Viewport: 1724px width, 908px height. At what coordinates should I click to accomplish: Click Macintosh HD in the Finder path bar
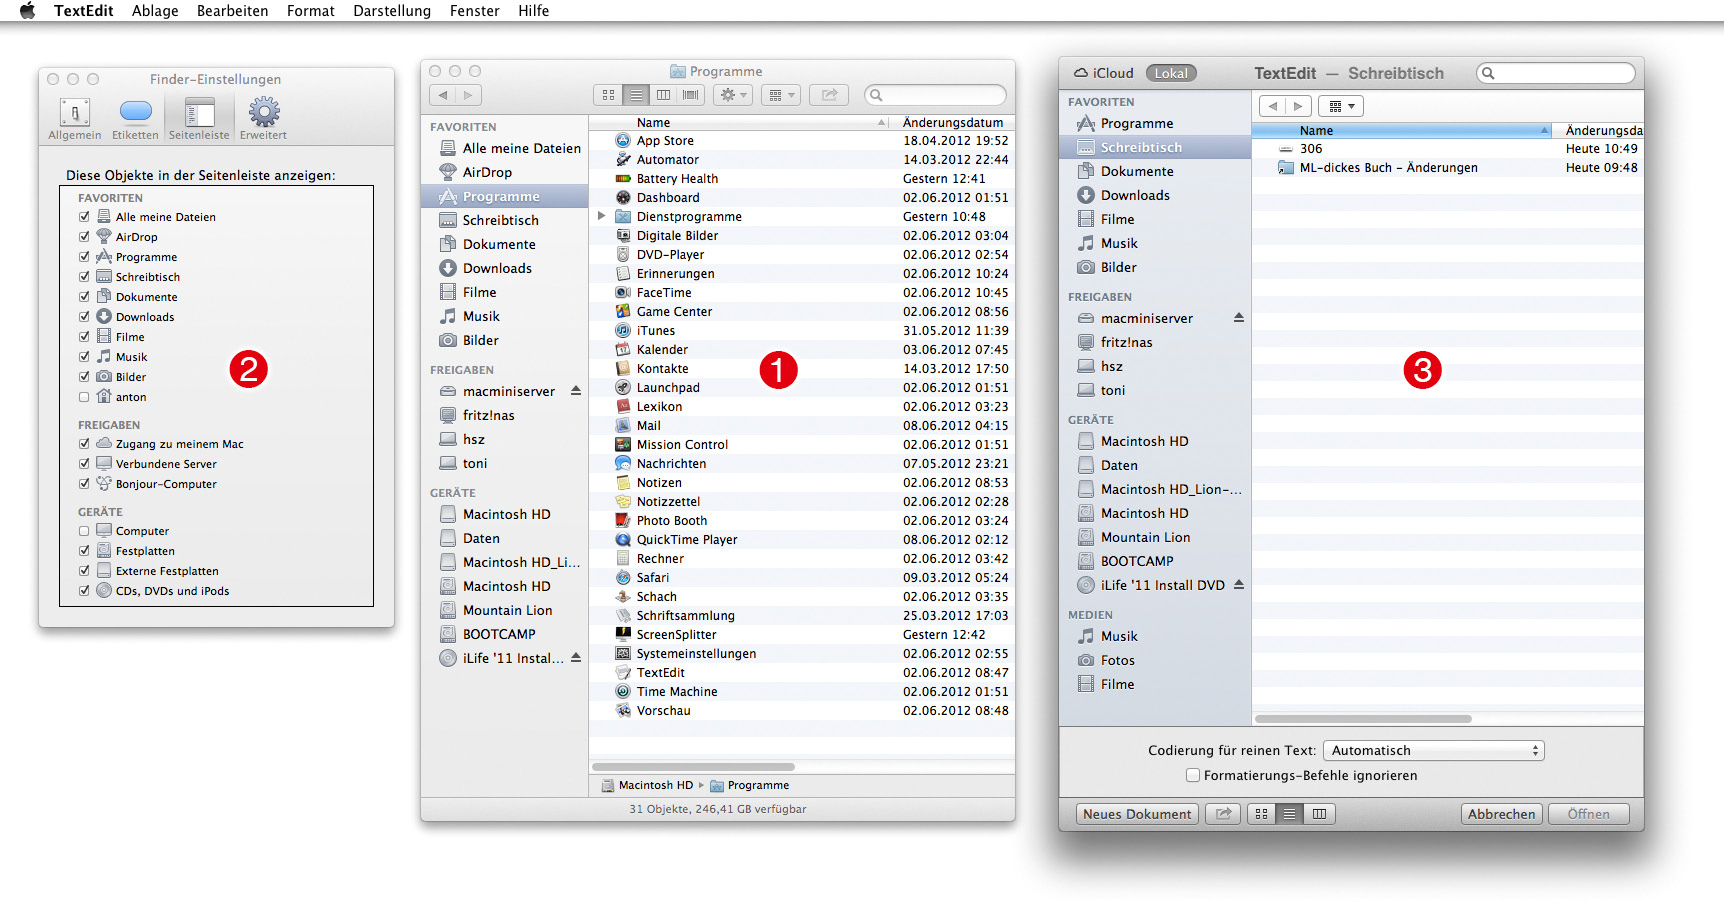(647, 785)
